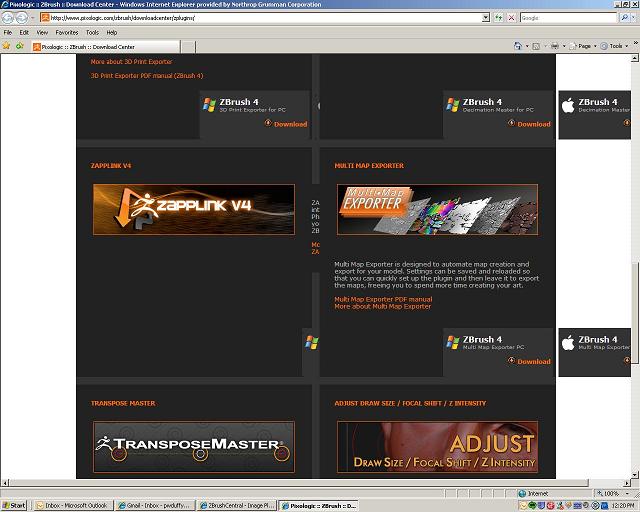The height and width of the screenshot is (512, 640).
Task: Click the browser Forward arrow button
Action: coord(22,18)
